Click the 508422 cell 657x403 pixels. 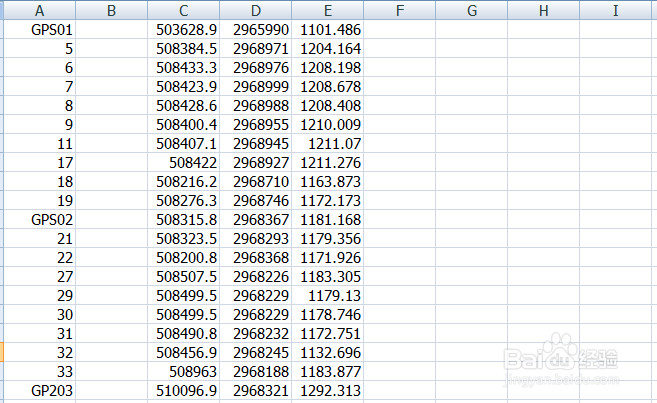pyautogui.click(x=184, y=163)
